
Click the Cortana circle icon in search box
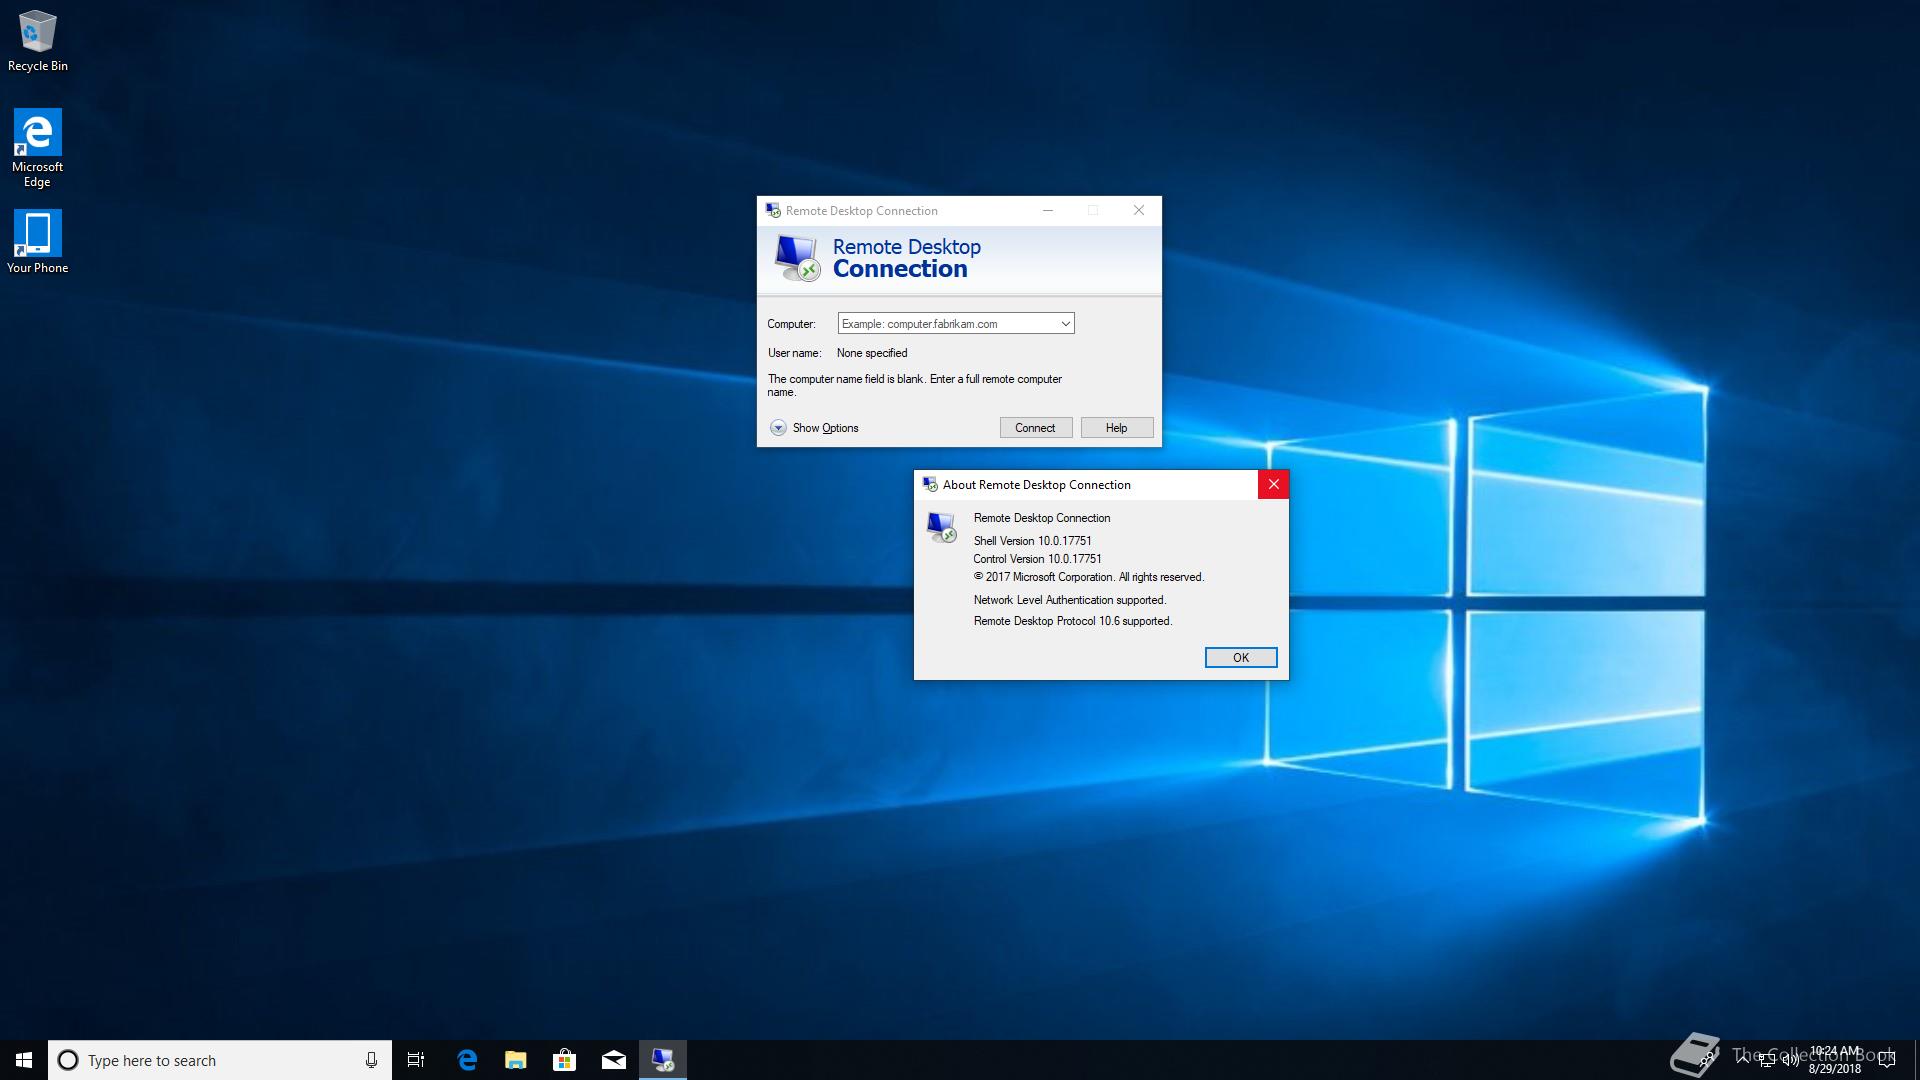[x=68, y=1060]
